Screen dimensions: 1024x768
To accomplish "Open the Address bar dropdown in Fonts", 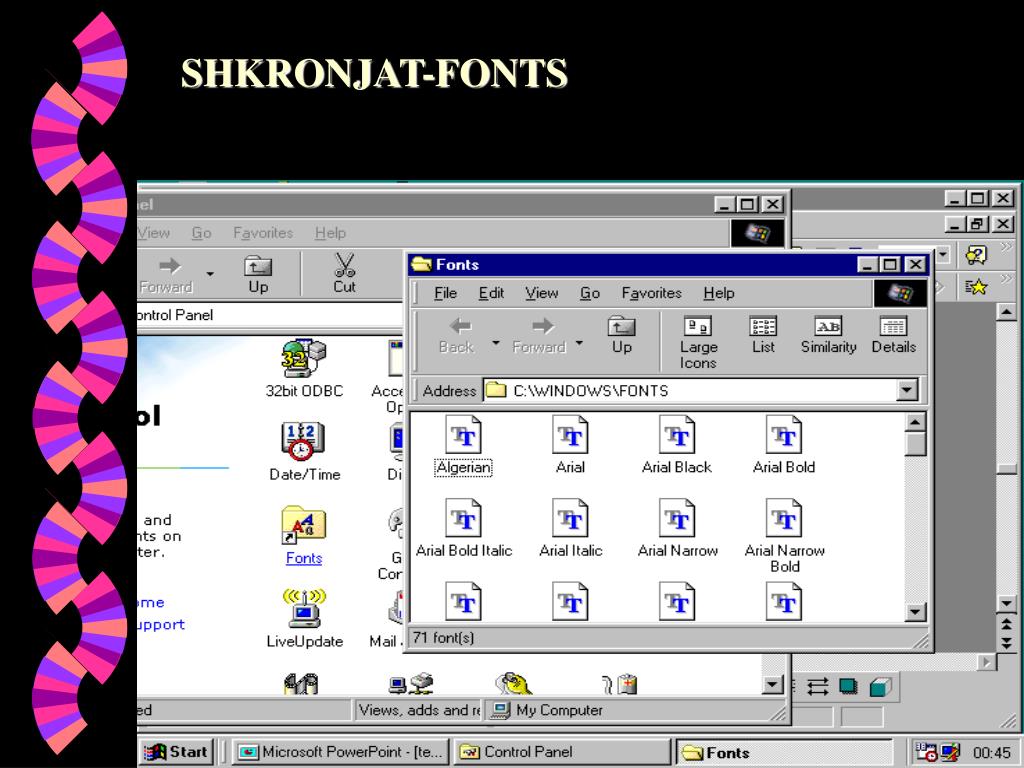I will point(906,391).
